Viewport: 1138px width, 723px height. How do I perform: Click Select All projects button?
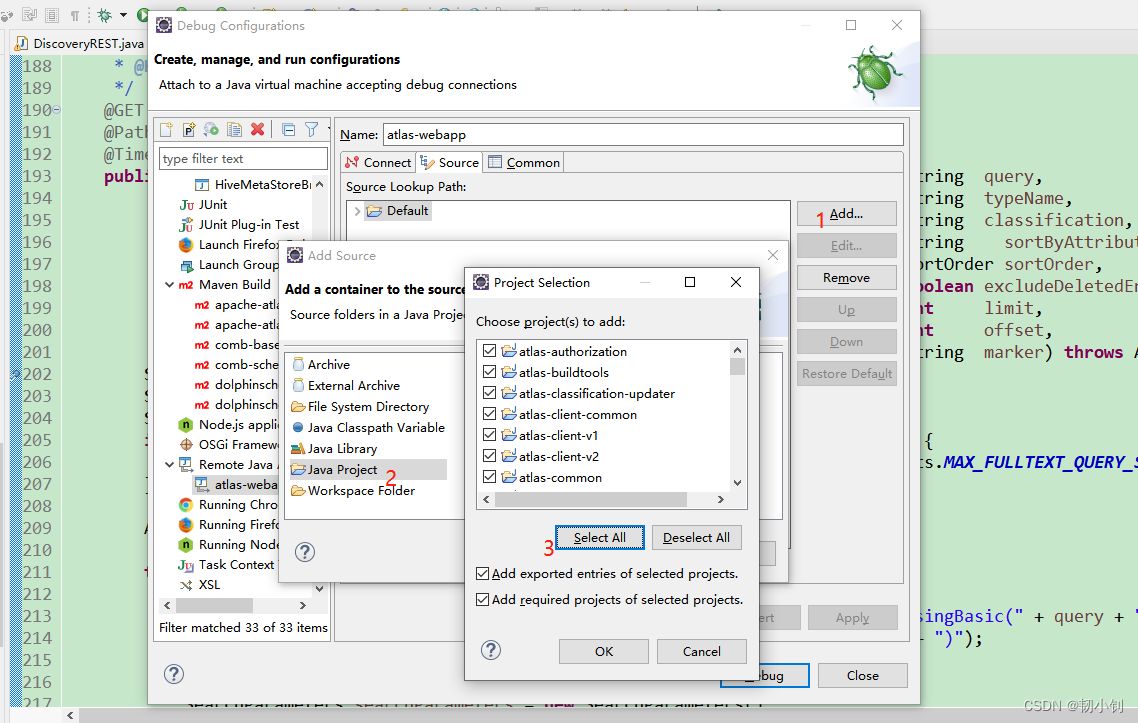point(599,538)
